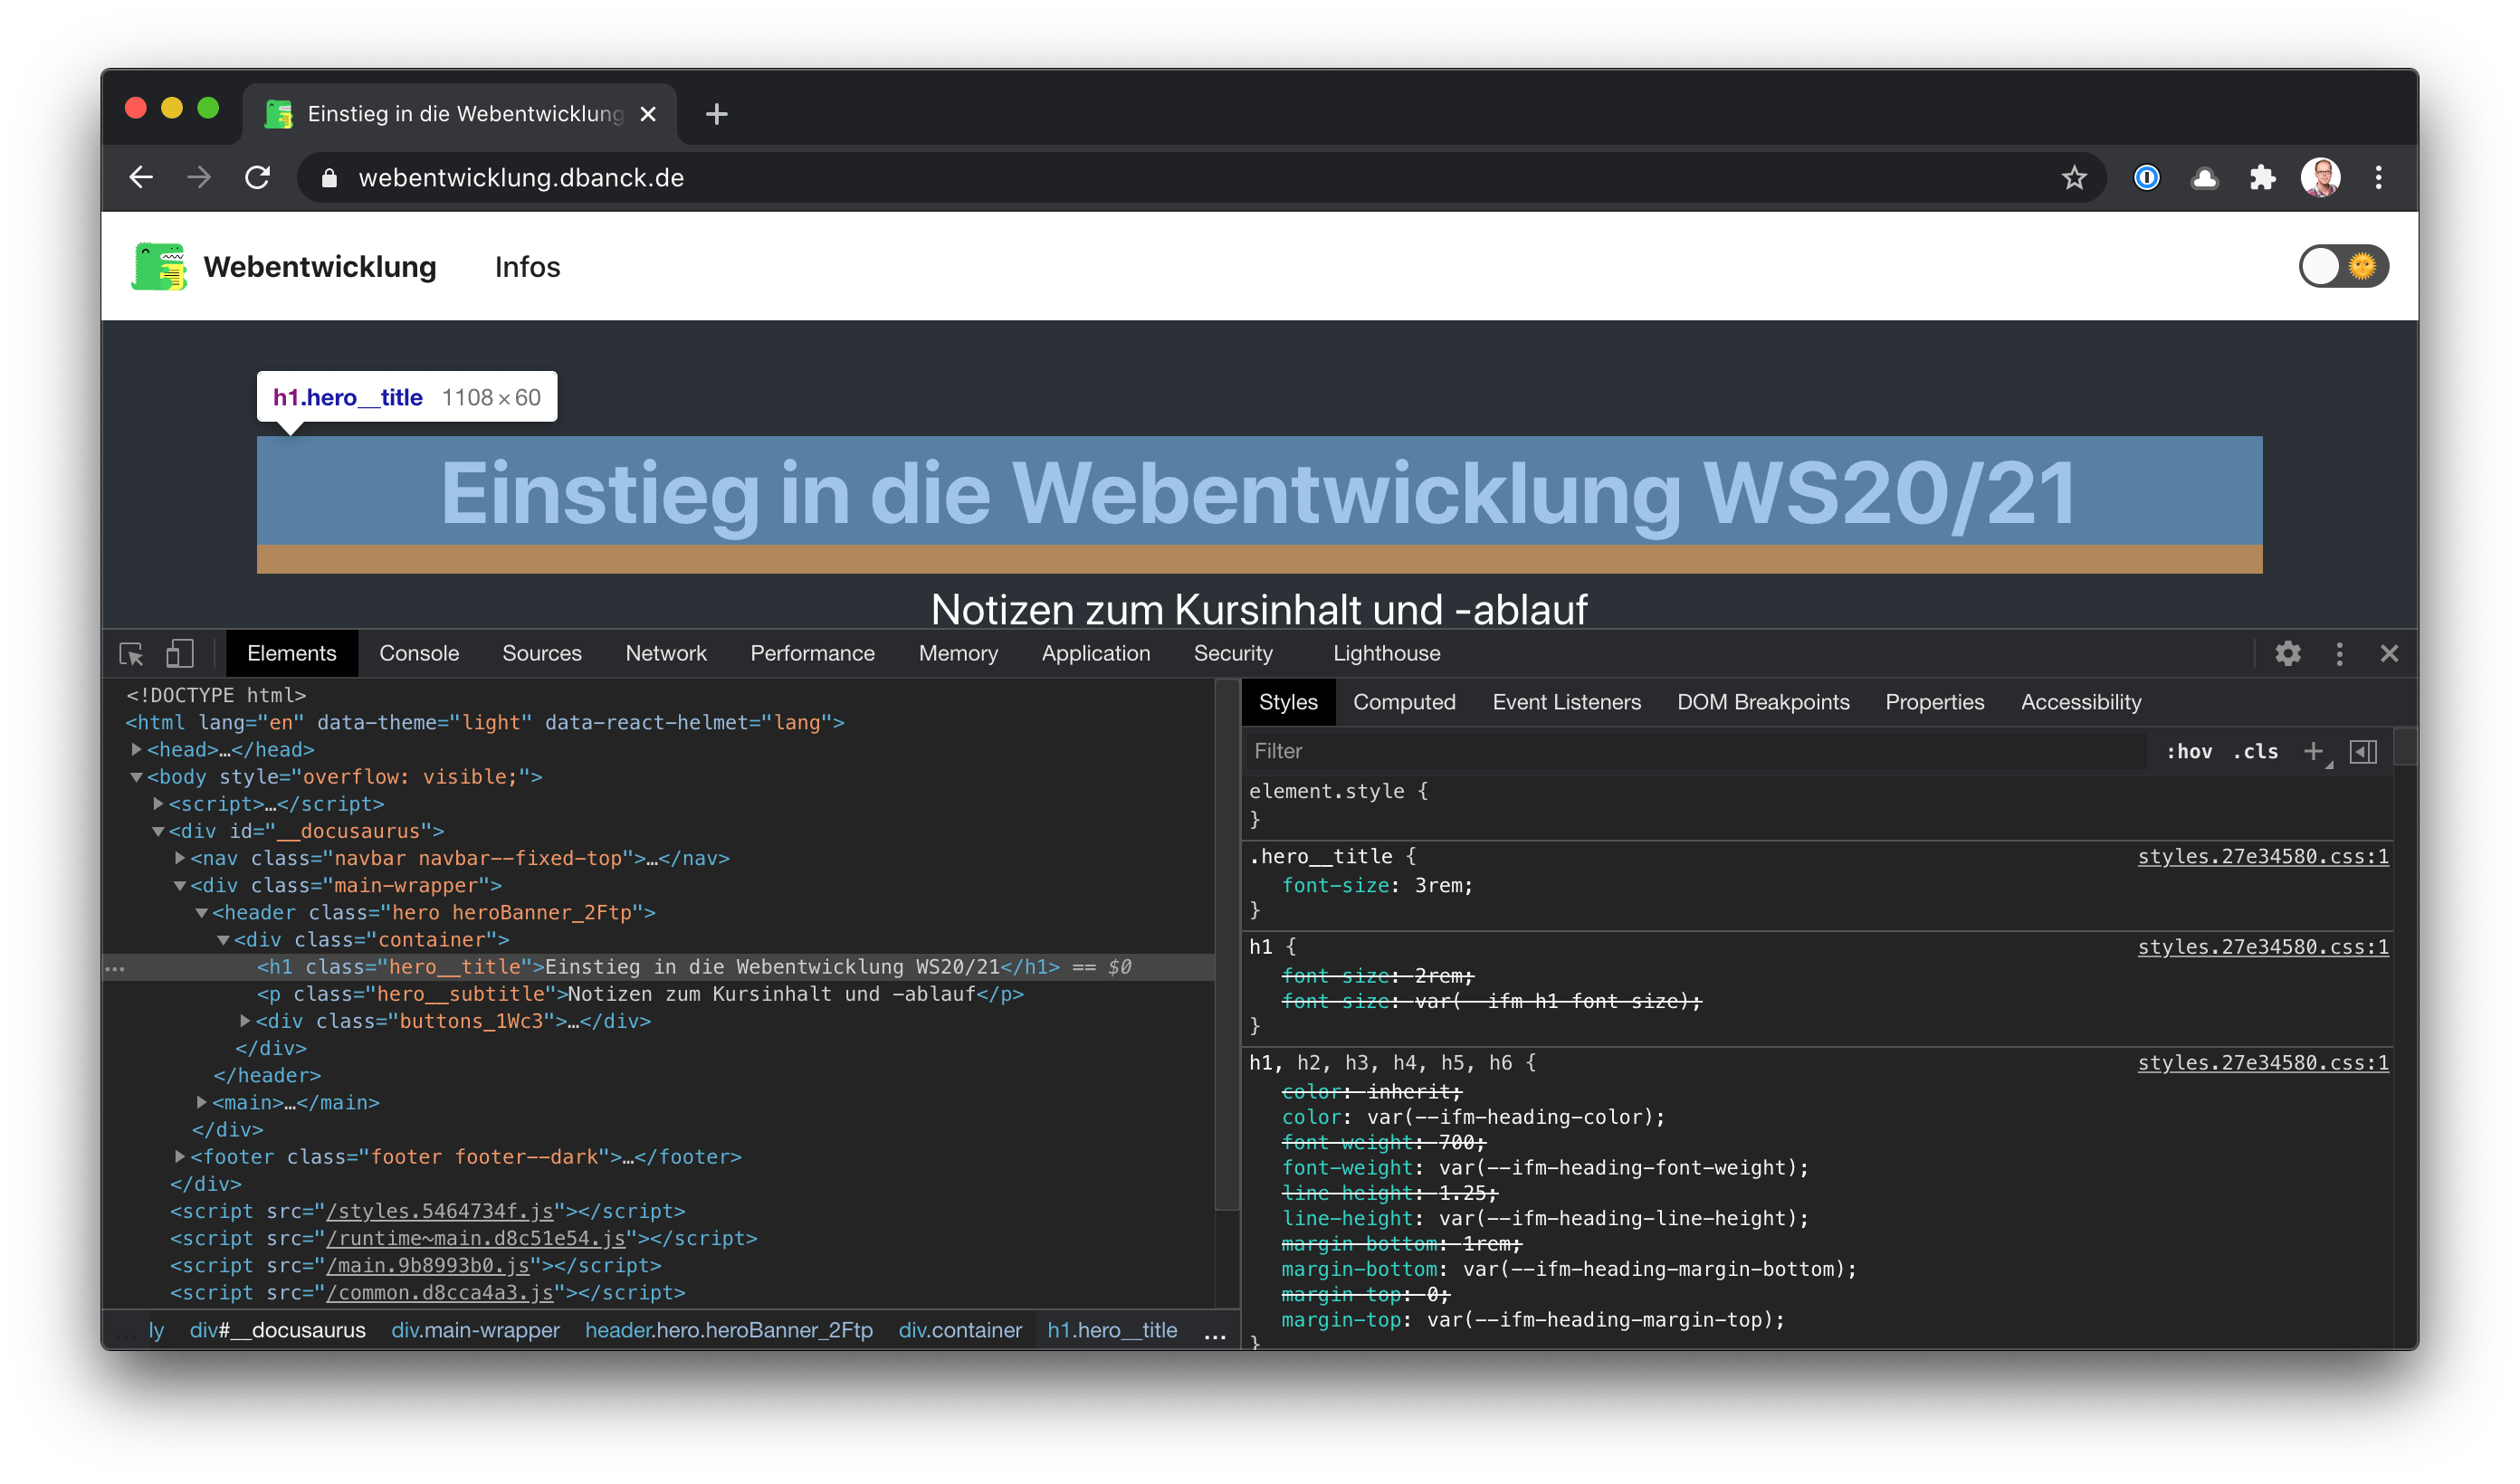Open DevTools three-dot customize menu
The height and width of the screenshot is (1484, 2520).
2338,653
